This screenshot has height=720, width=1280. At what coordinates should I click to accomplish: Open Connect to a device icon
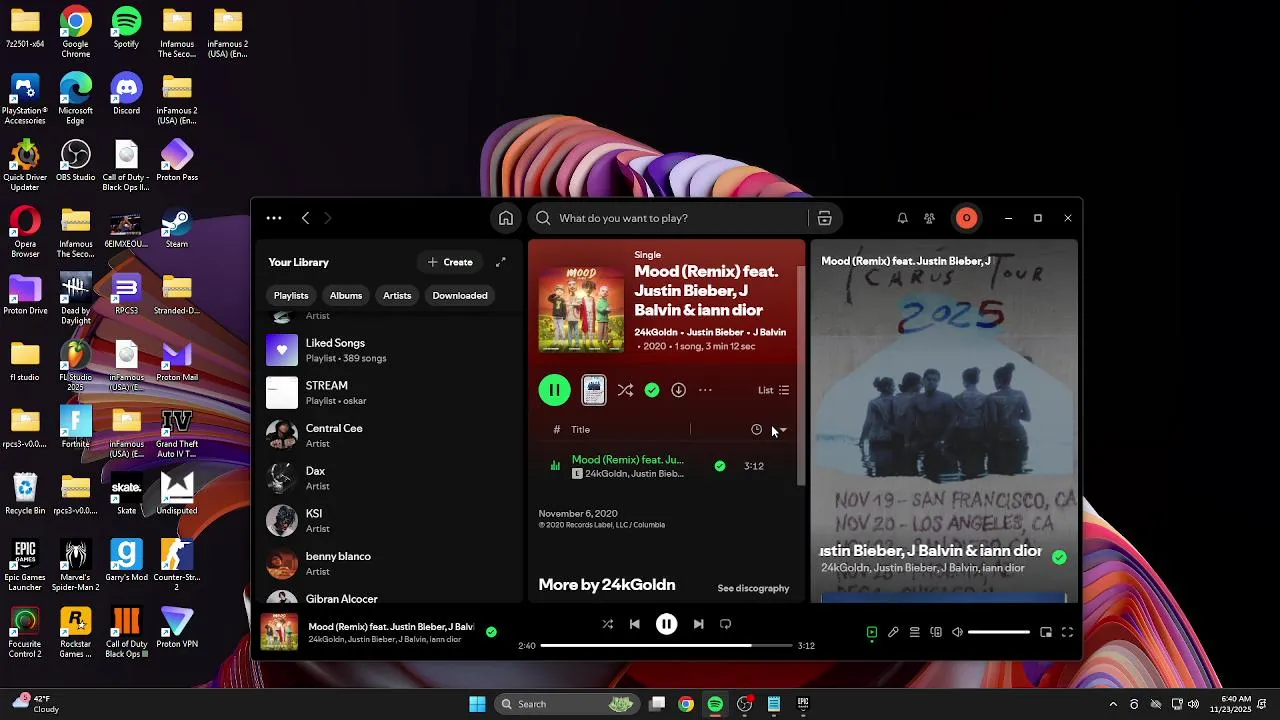936,632
